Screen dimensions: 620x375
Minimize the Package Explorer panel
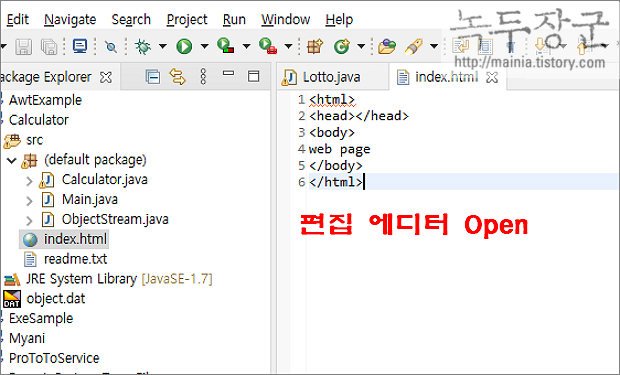click(229, 73)
